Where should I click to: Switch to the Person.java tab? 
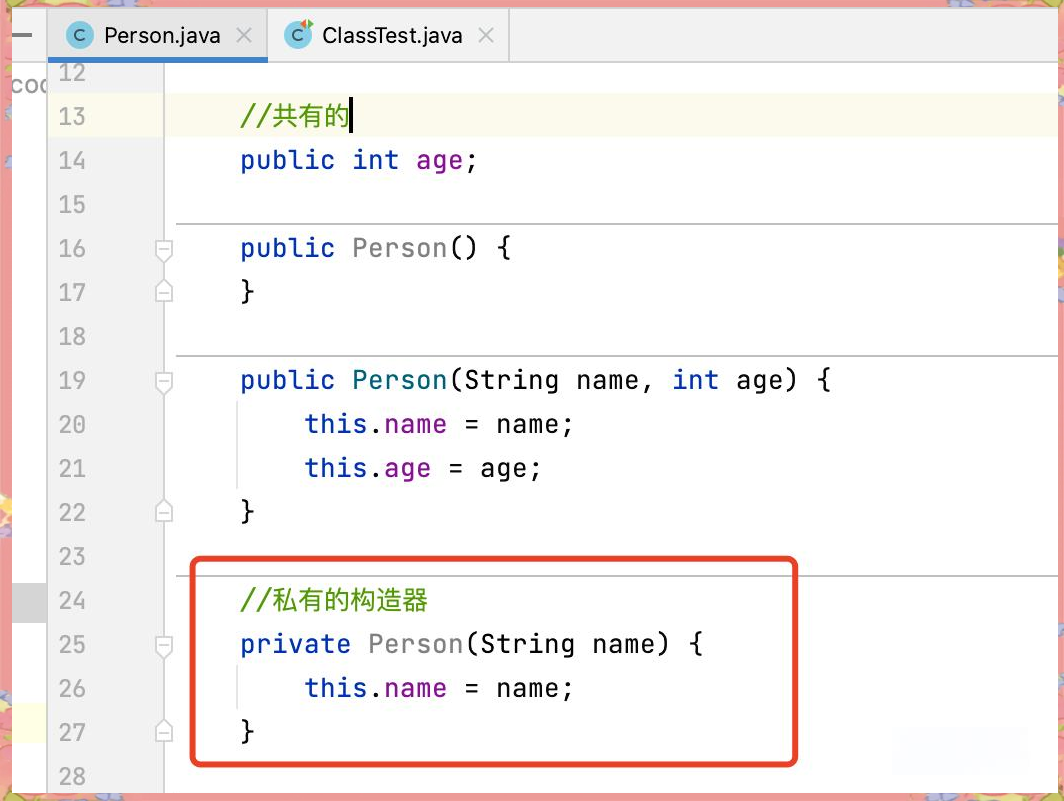click(157, 35)
